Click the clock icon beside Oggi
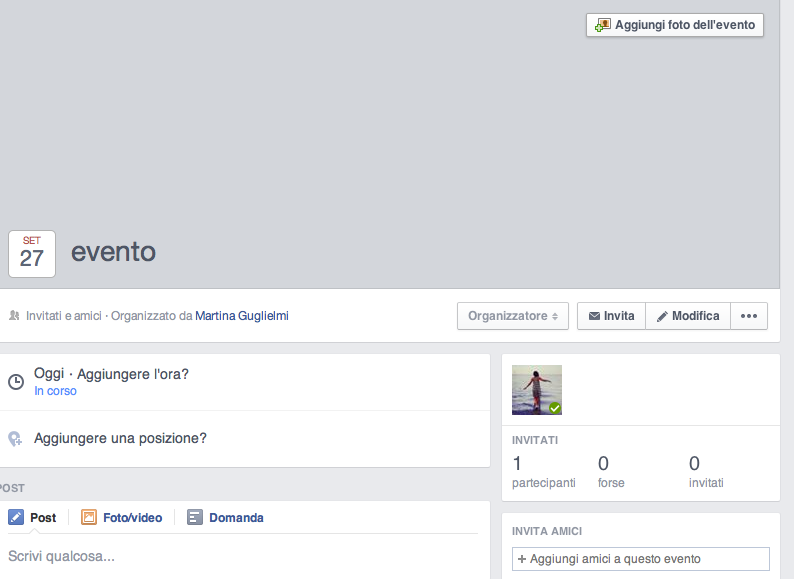The width and height of the screenshot is (794, 579). tap(16, 382)
